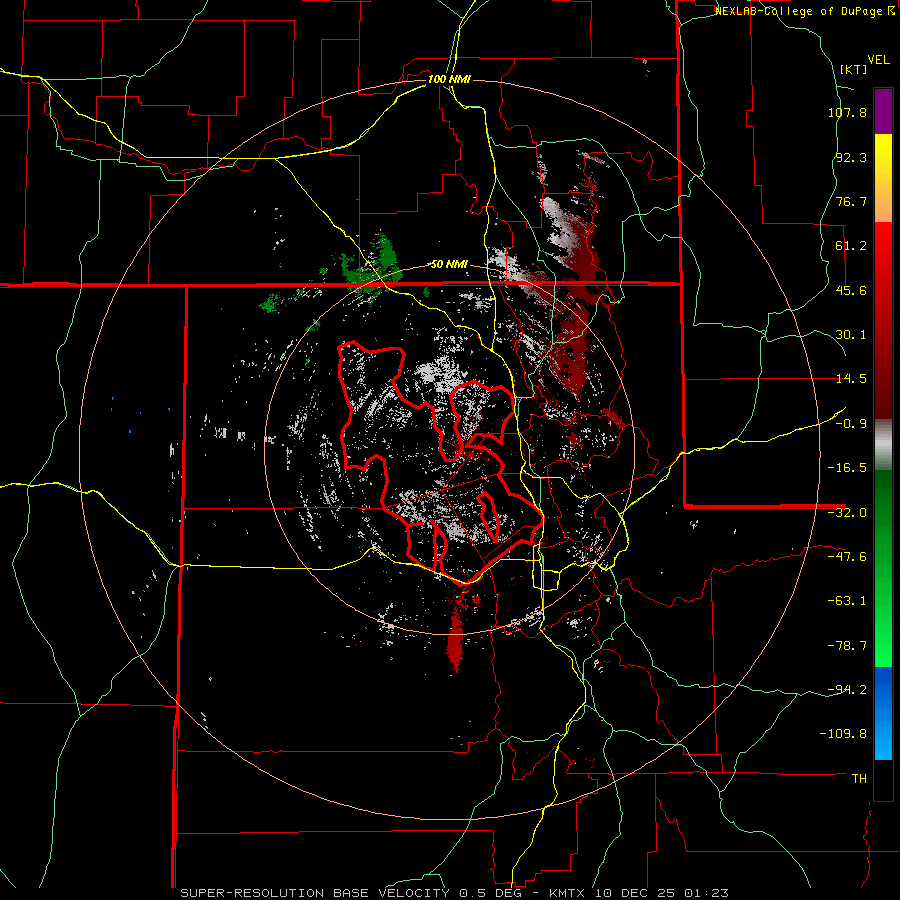
Task: Click the 100 NMI range ring label
Action: 449,79
